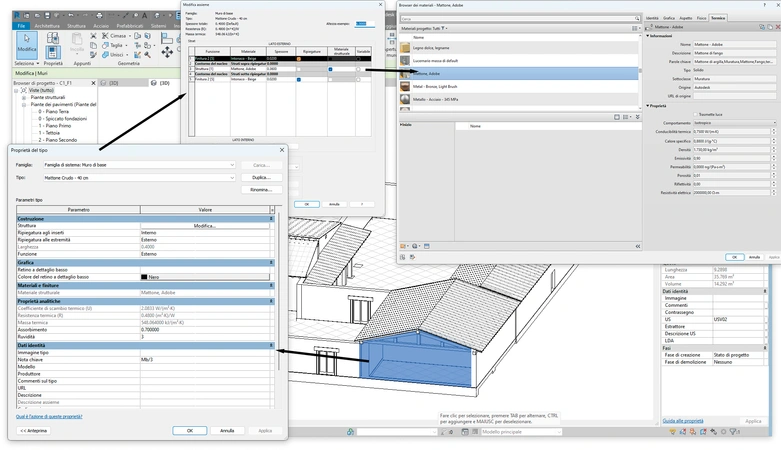
Task: Close the Browser di progetto panel with X
Action: pyautogui.click(x=93, y=83)
